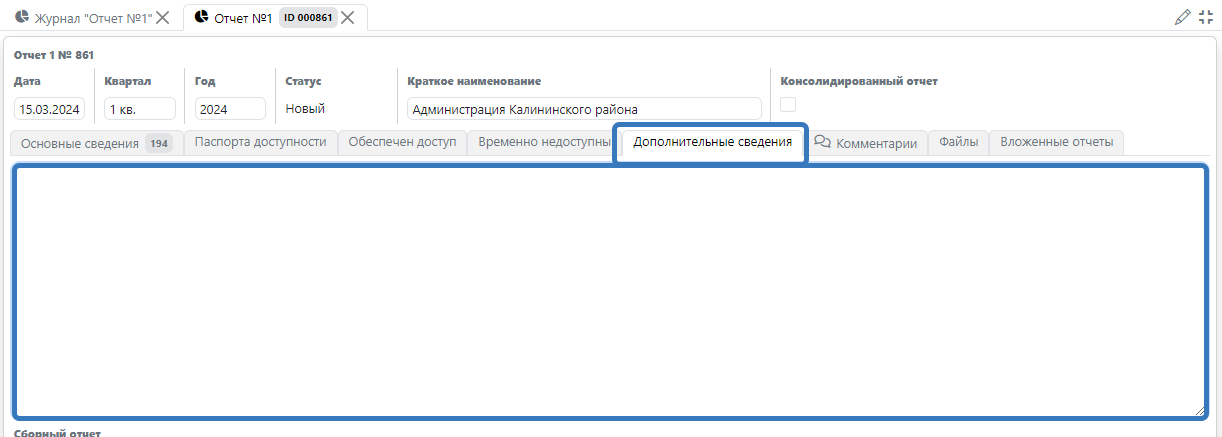
Task: Click the collapse fullscreen arrows icon
Action: 1205,17
